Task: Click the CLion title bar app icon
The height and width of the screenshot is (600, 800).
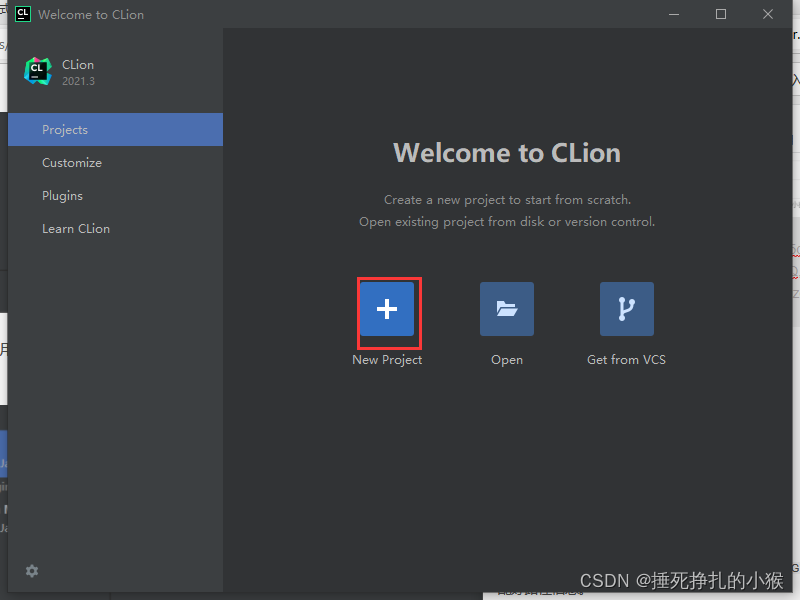Action: coord(23,14)
